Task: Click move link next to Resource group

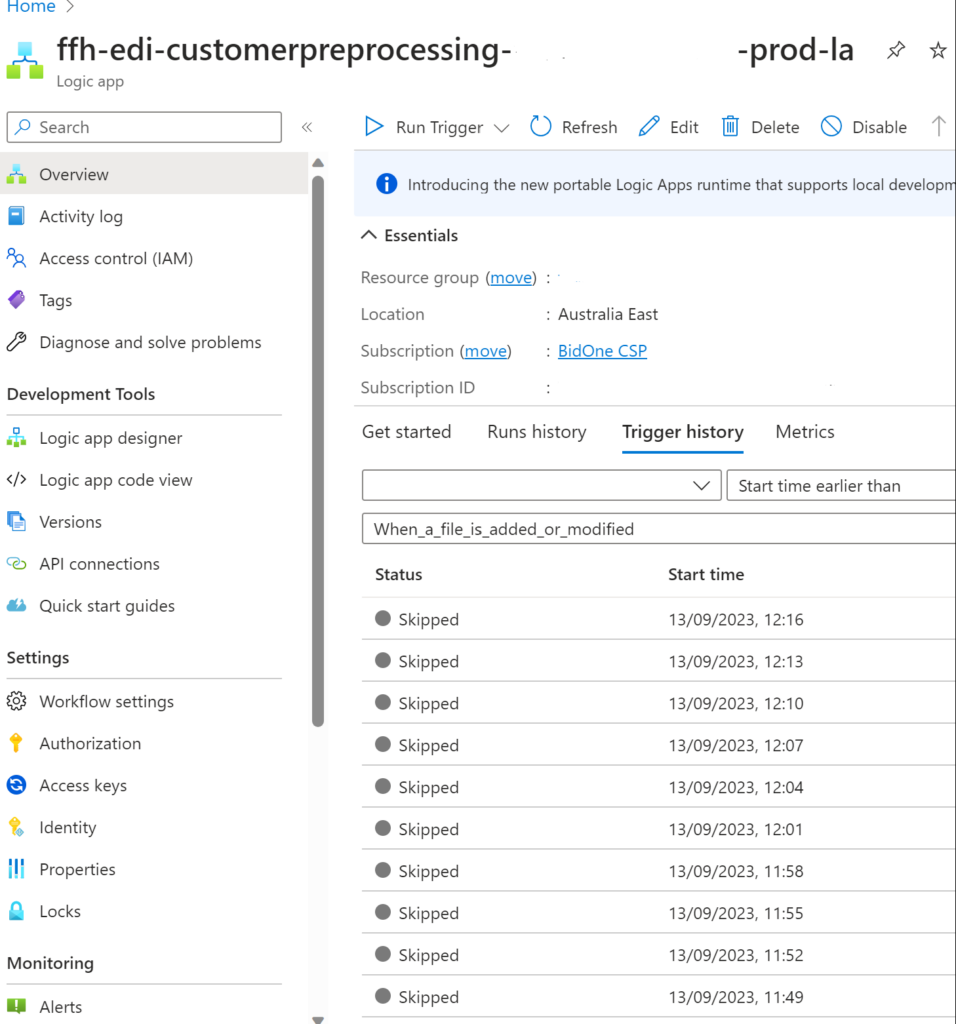Action: (511, 278)
